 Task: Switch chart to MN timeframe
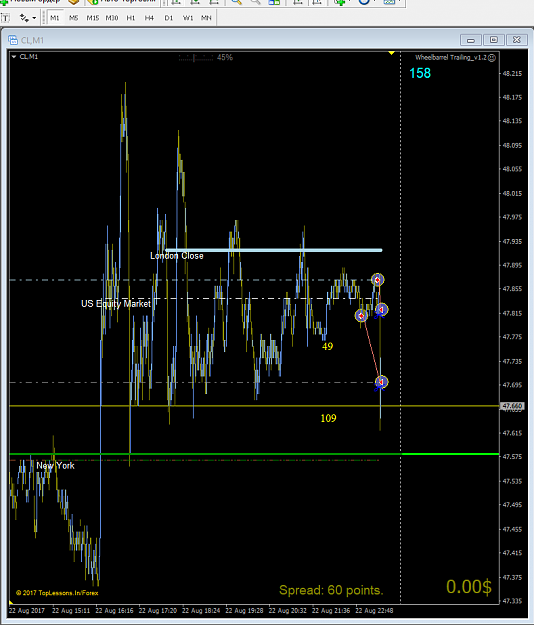[206, 18]
